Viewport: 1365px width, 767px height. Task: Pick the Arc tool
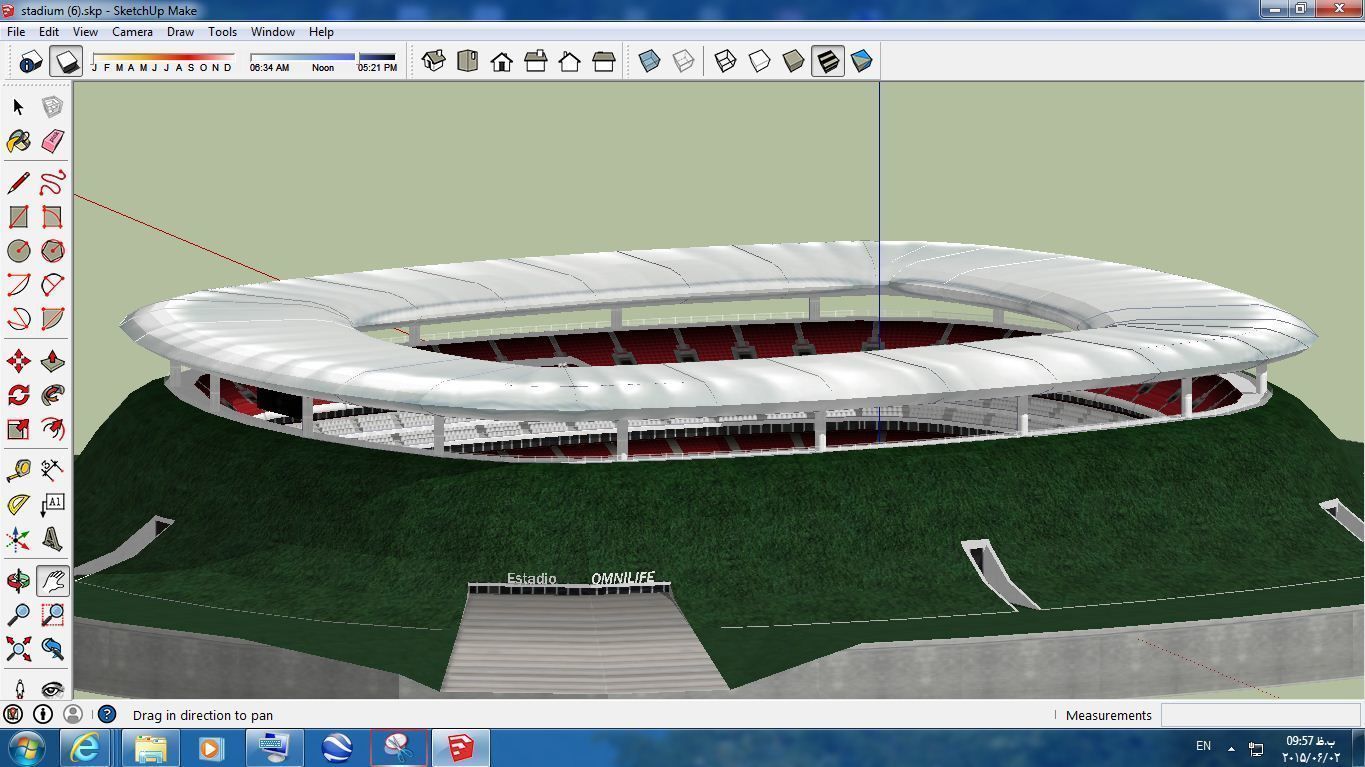tap(18, 284)
